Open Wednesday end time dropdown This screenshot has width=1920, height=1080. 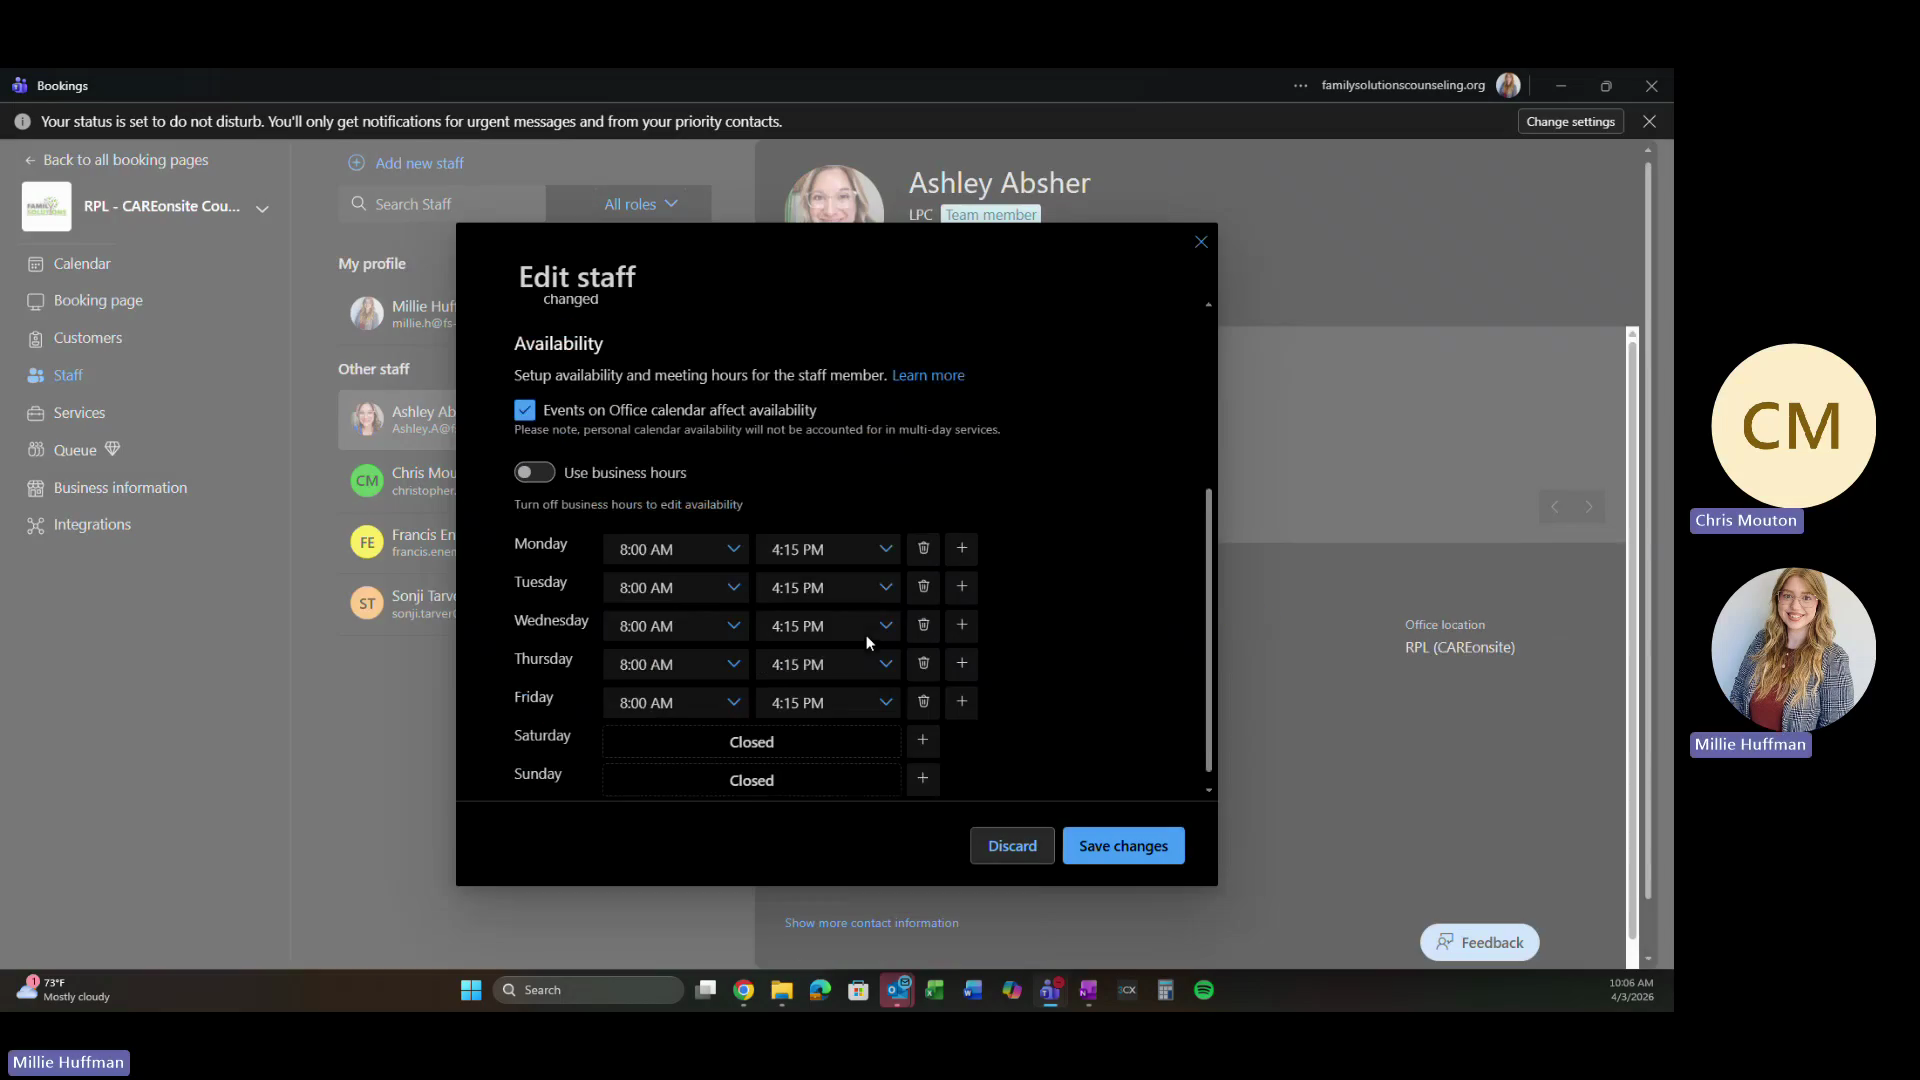coord(828,626)
